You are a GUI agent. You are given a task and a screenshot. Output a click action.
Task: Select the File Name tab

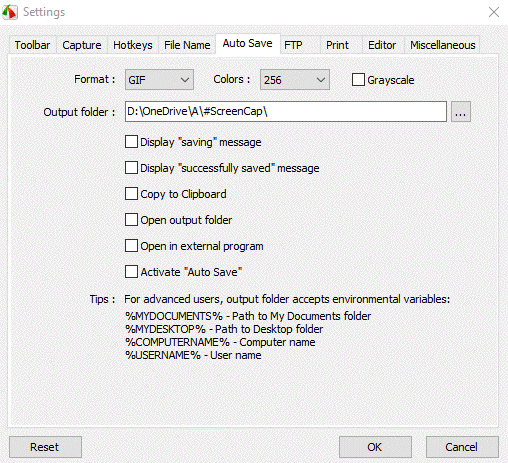(x=187, y=45)
